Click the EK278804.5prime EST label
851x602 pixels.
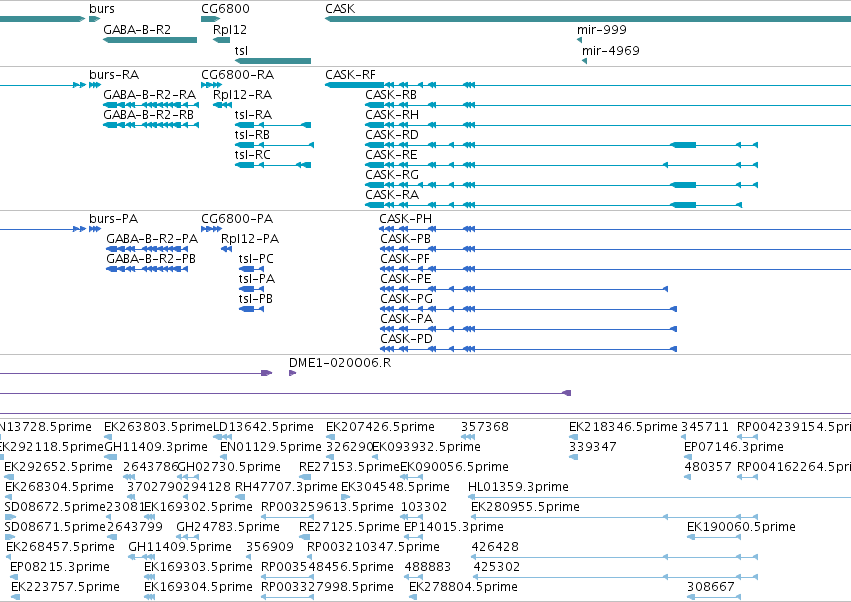[x=463, y=587]
